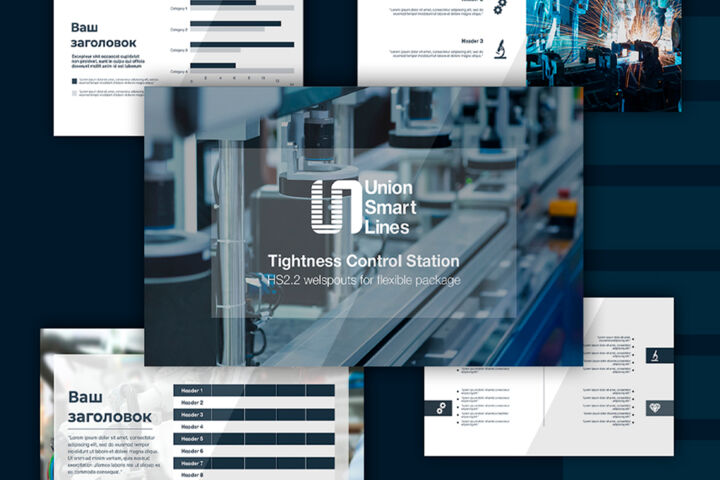Click the gears icon in the dark box, bottom-right slide
The height and width of the screenshot is (480, 720).
(x=441, y=408)
